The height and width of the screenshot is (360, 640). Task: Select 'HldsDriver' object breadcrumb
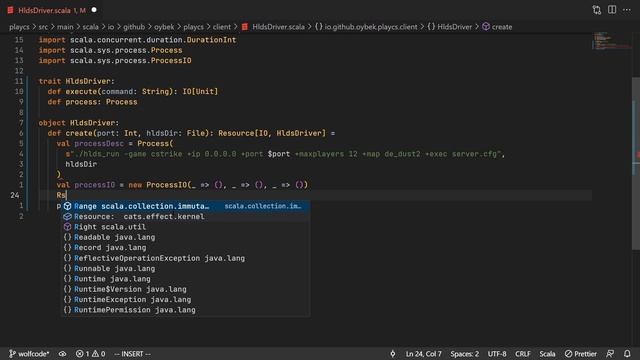click(454, 27)
